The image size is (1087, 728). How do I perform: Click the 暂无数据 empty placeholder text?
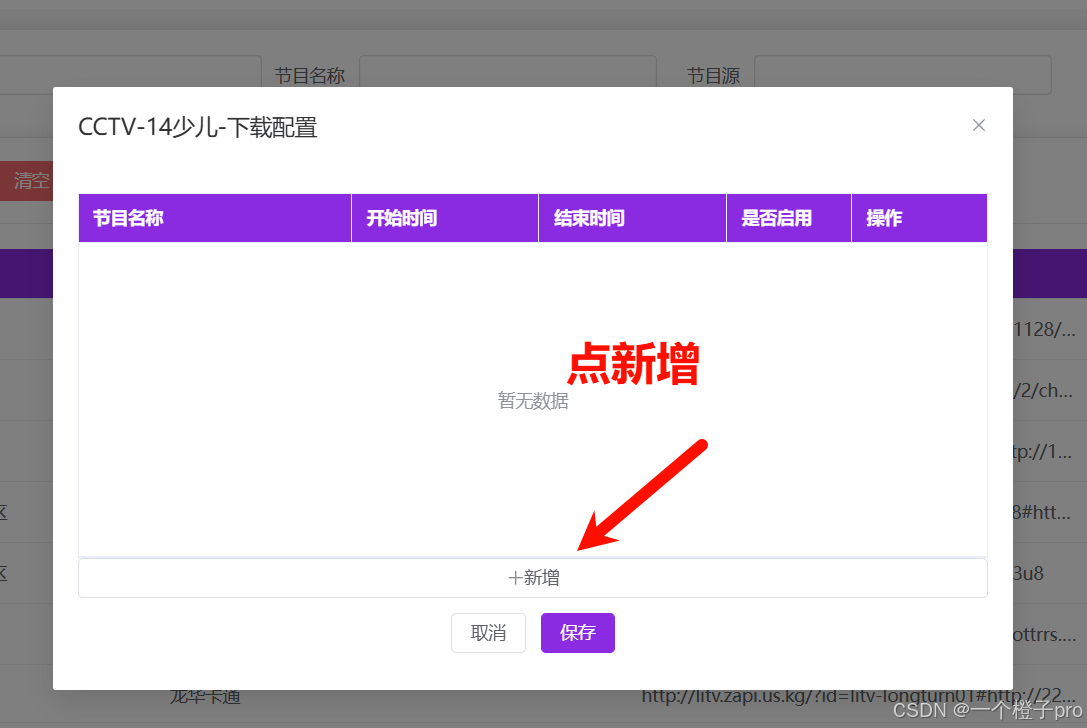tap(532, 401)
